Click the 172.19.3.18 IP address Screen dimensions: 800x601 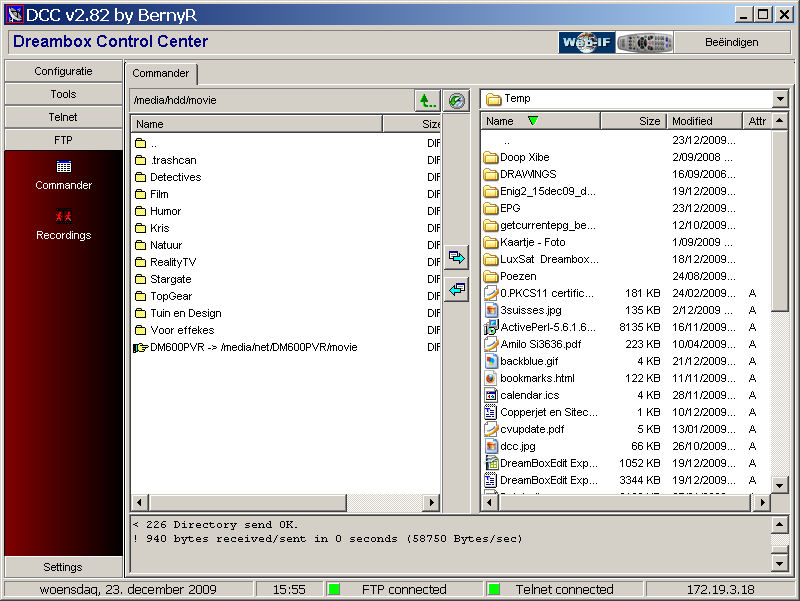coord(720,590)
